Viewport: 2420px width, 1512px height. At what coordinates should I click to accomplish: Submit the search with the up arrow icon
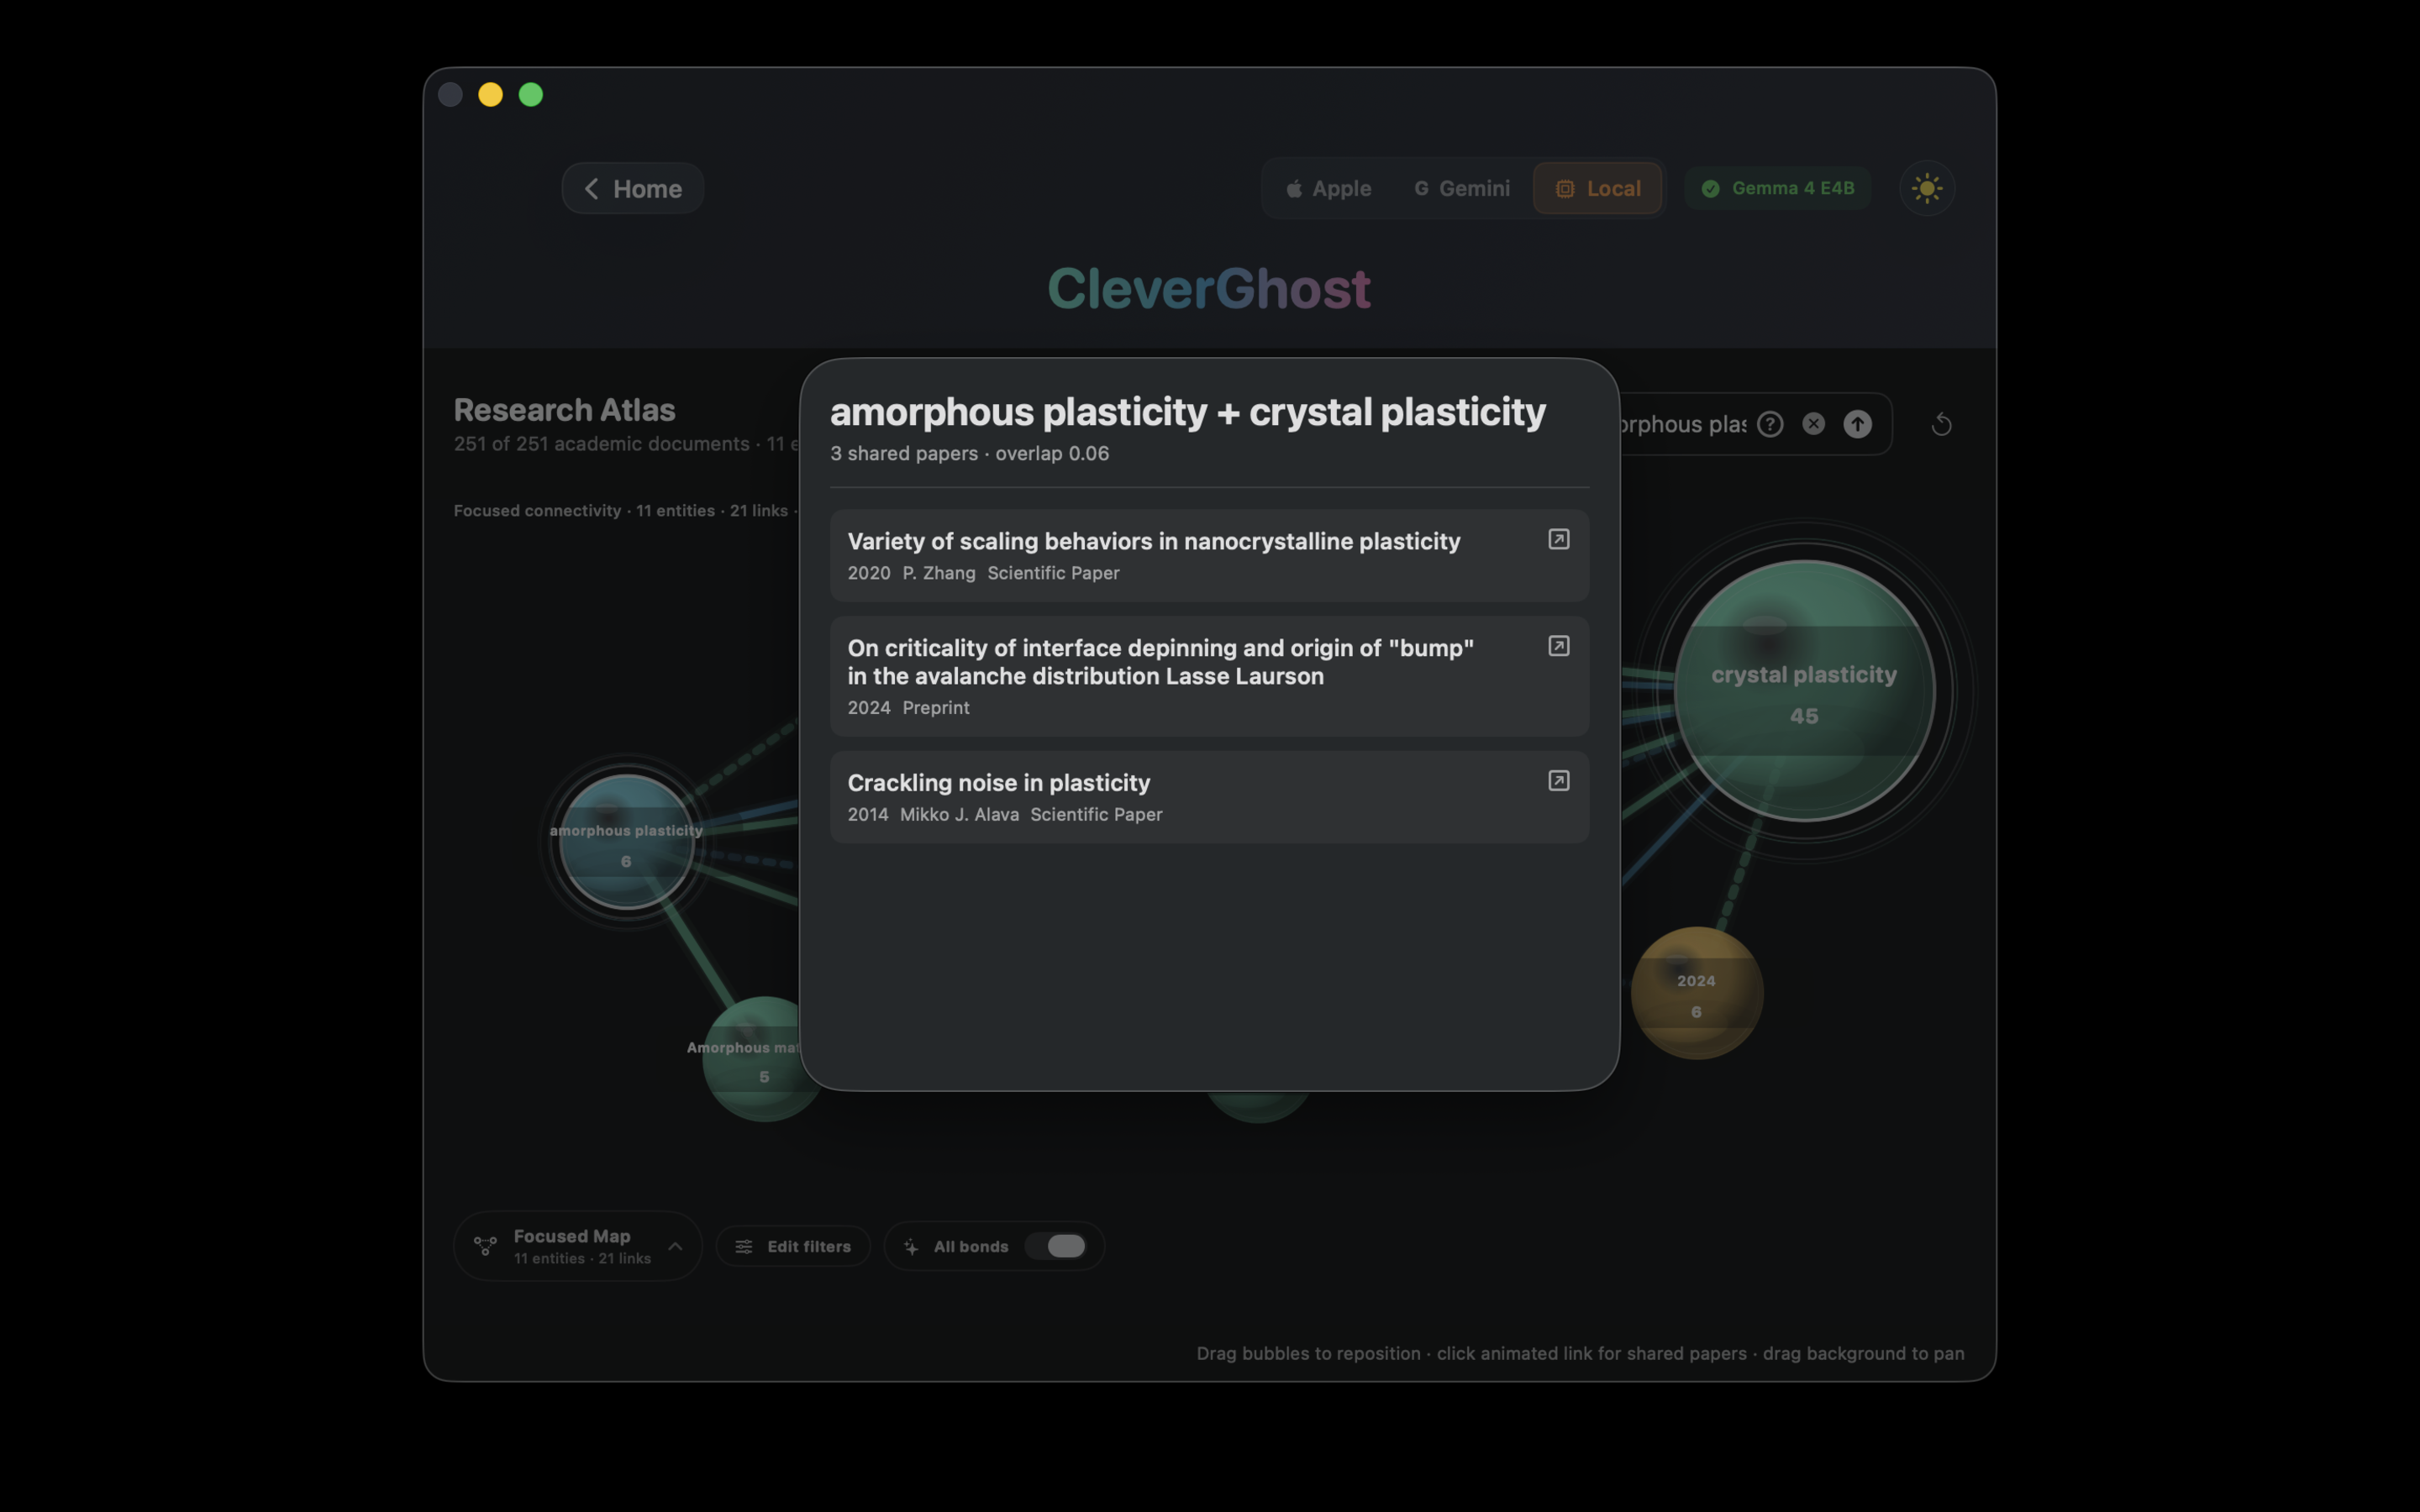[1857, 424]
